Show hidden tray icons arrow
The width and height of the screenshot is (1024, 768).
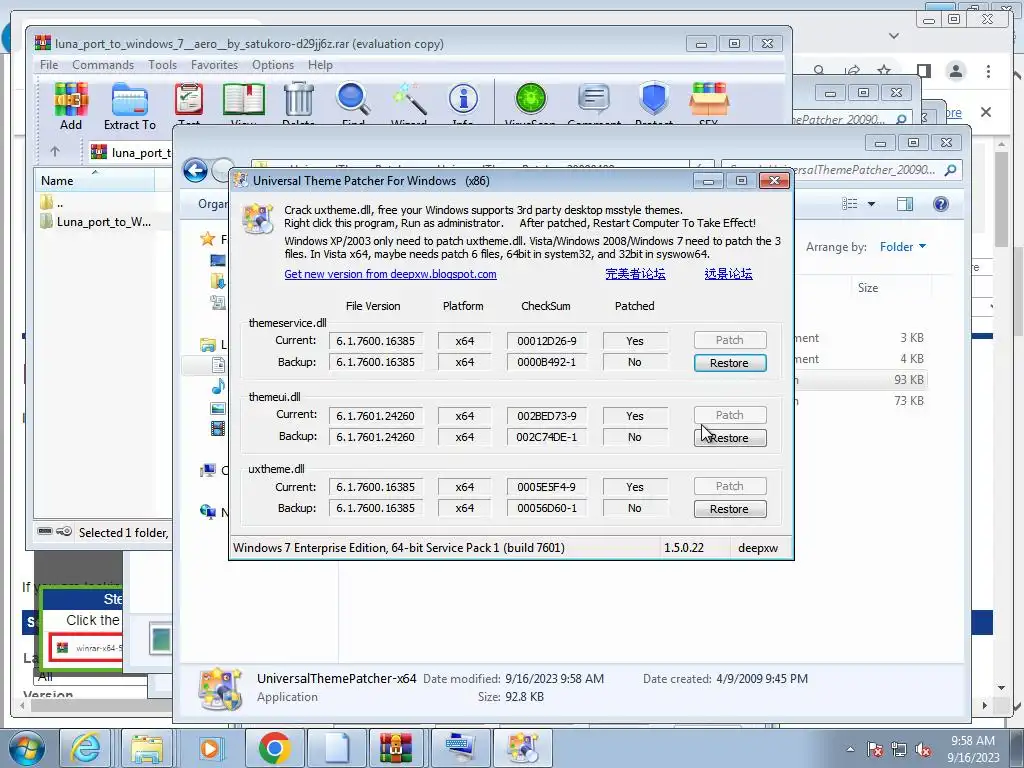[x=850, y=749]
